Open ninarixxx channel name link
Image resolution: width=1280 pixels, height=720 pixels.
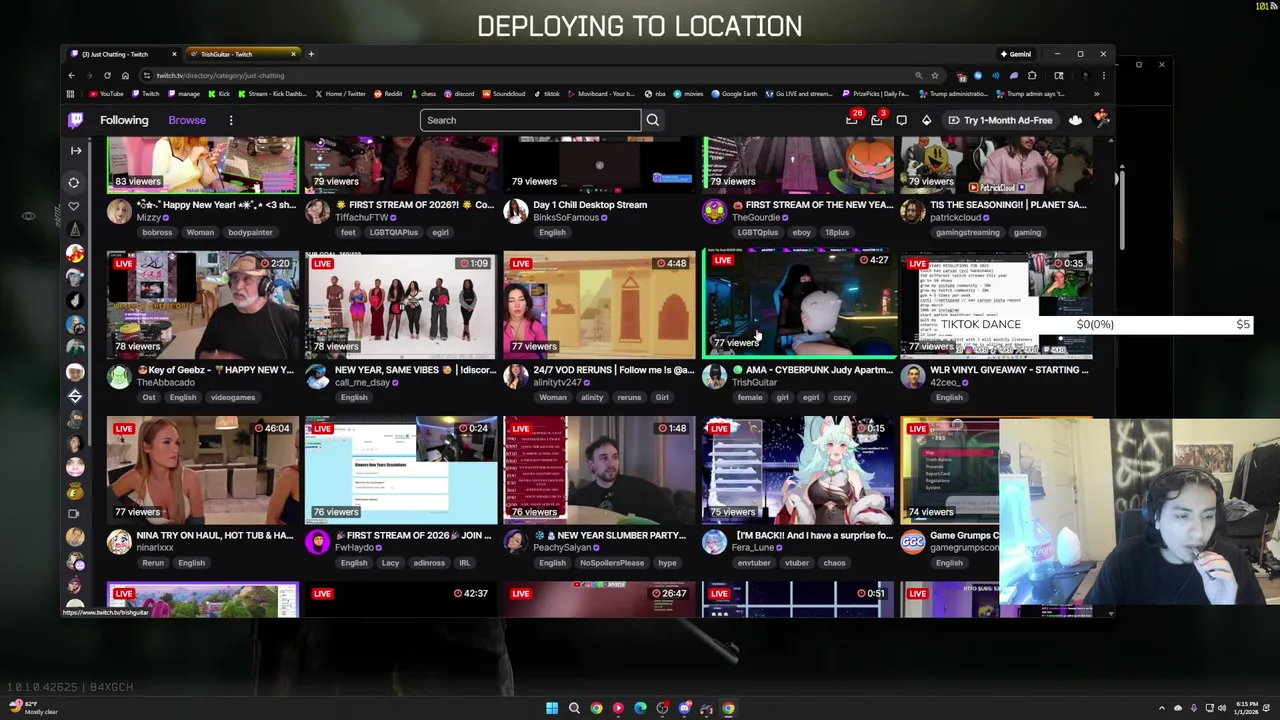point(155,548)
